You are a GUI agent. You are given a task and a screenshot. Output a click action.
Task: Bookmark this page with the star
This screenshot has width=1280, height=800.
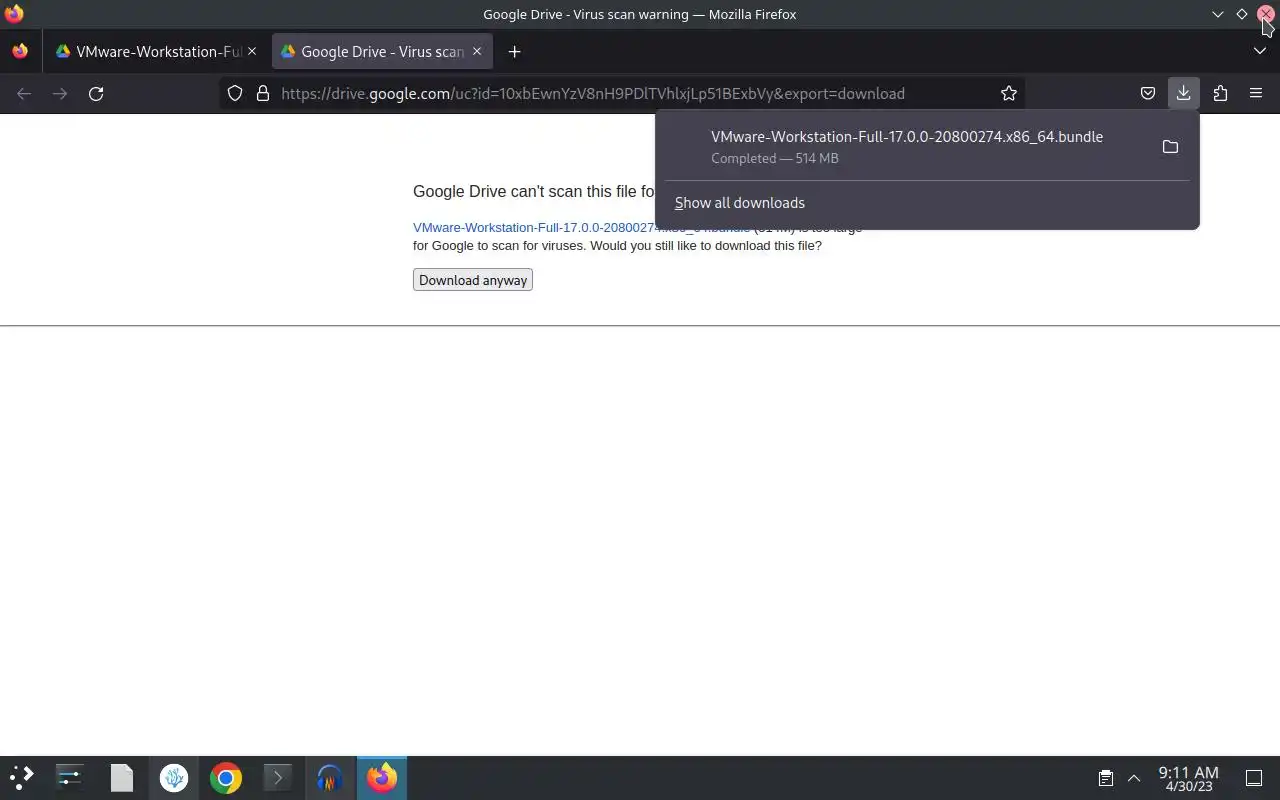(1009, 93)
